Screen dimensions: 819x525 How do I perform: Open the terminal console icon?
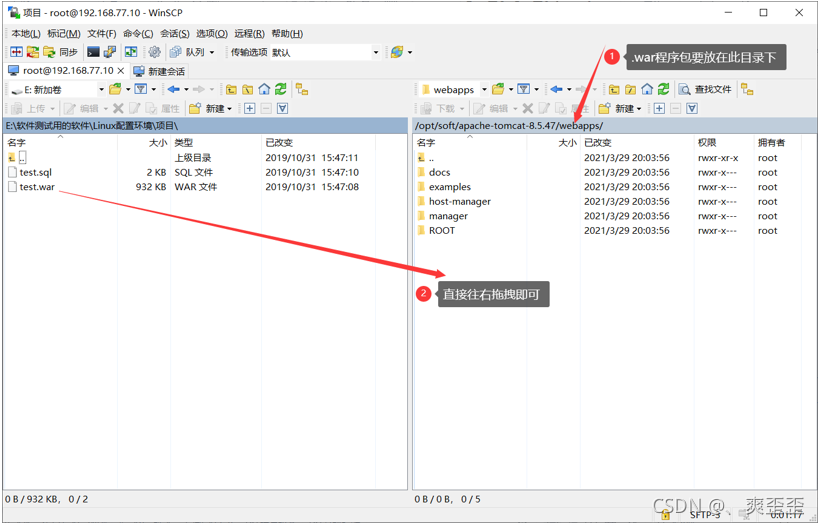click(x=93, y=52)
